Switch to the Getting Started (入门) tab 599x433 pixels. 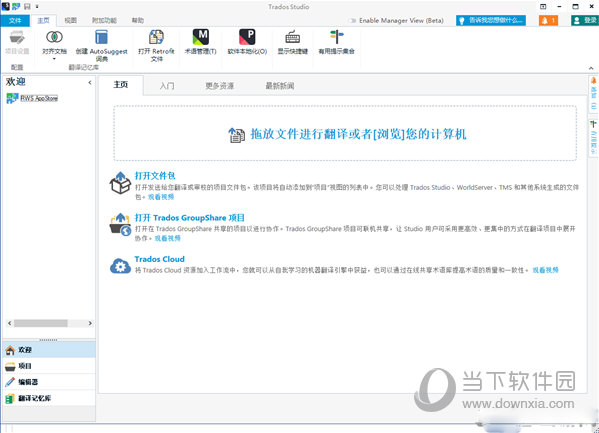[167, 86]
